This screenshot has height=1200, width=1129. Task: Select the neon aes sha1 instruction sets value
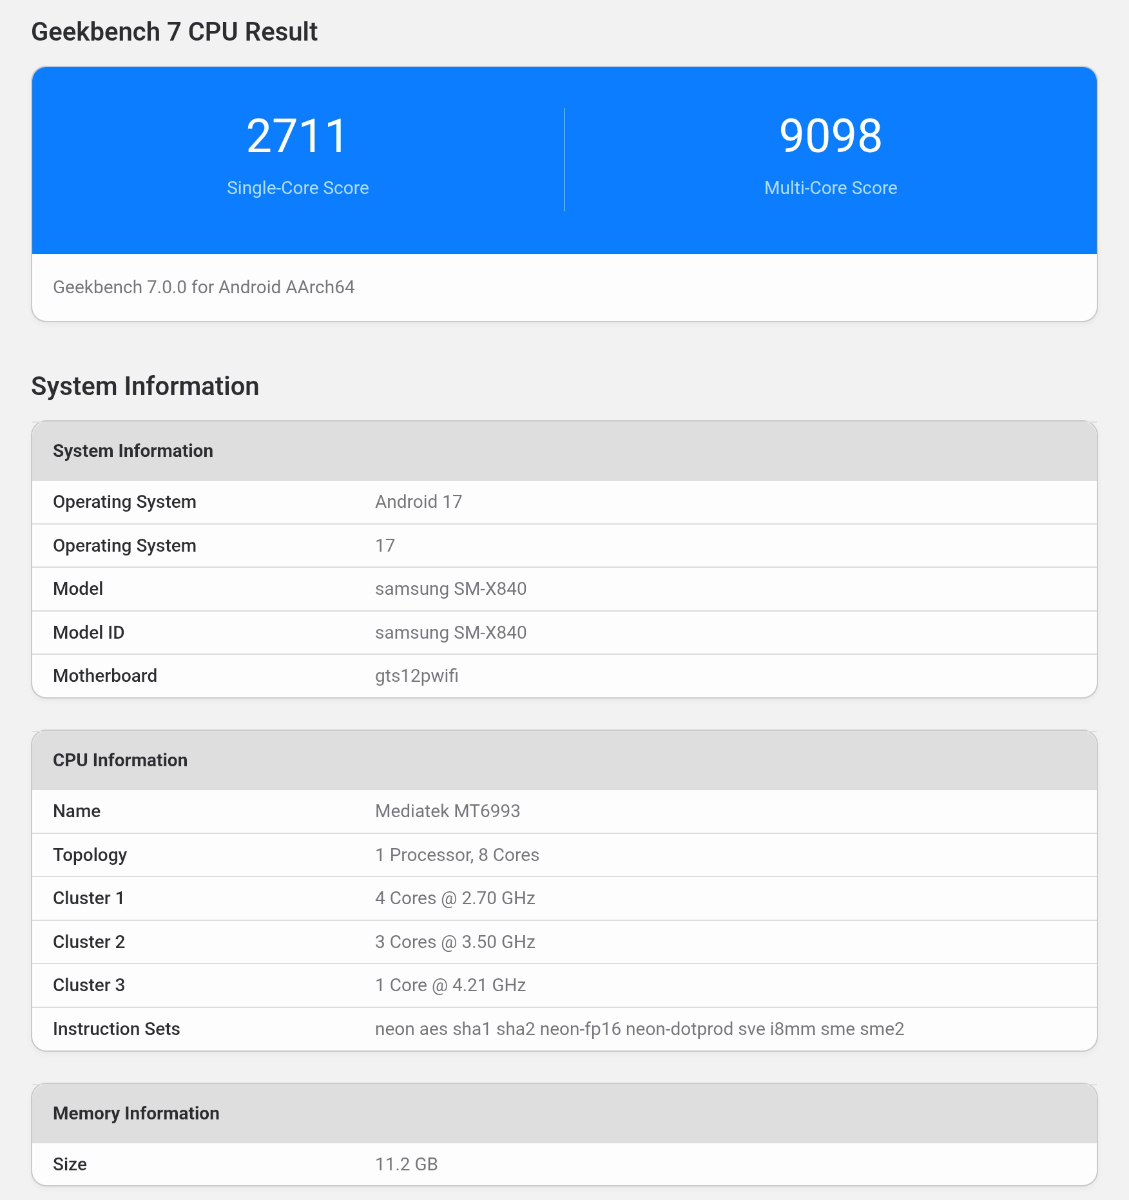pos(640,1029)
